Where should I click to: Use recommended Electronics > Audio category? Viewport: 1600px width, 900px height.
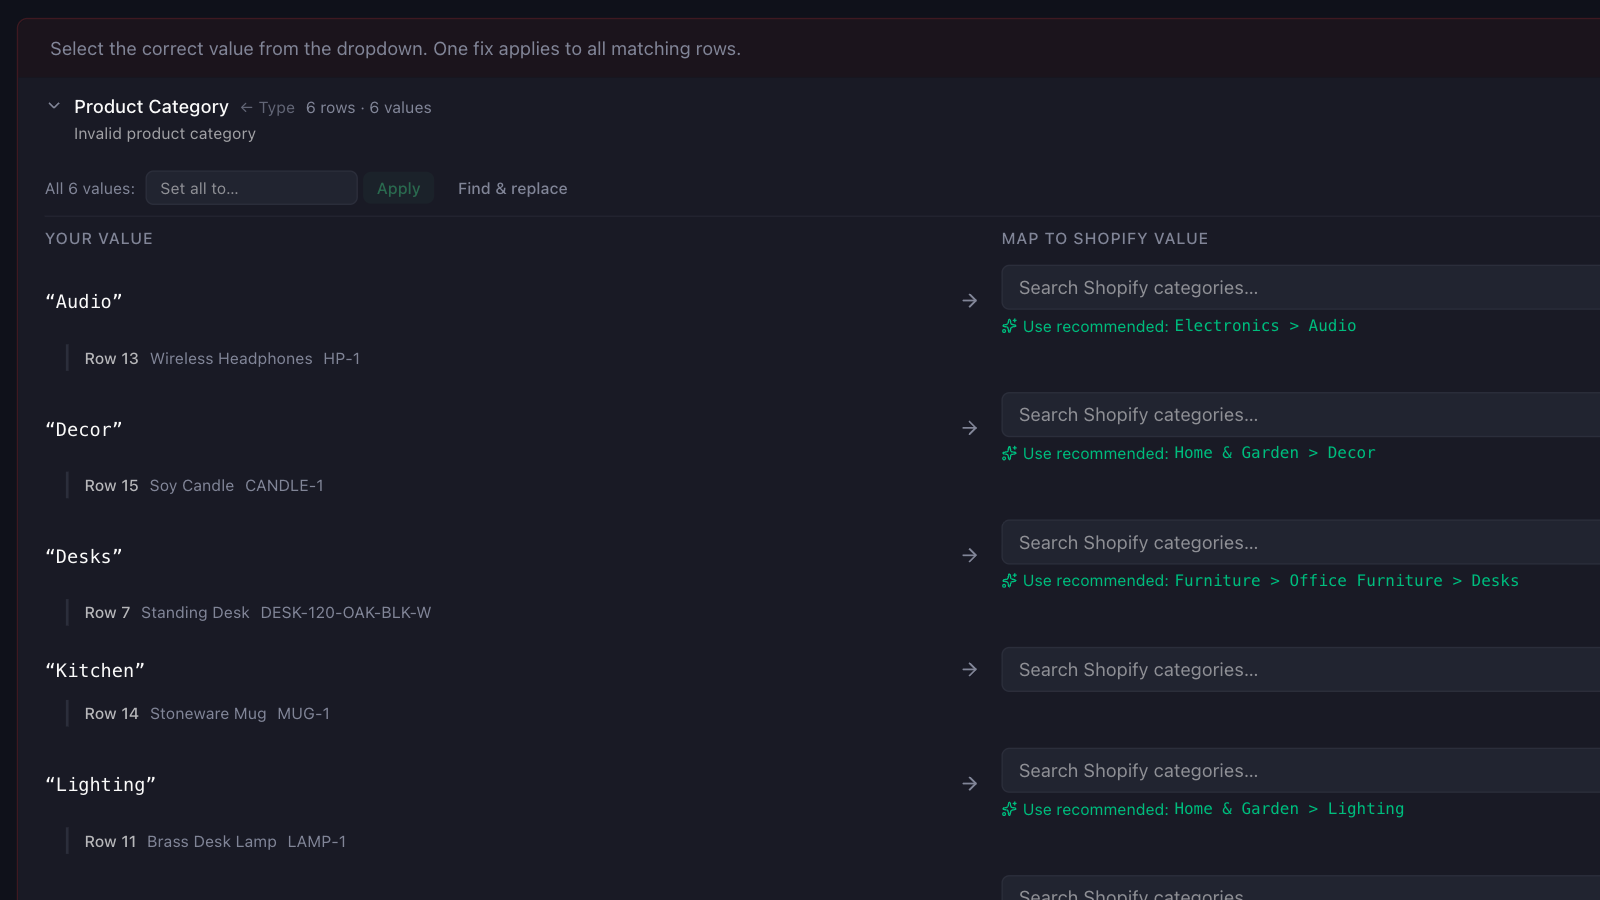[x=1179, y=326]
